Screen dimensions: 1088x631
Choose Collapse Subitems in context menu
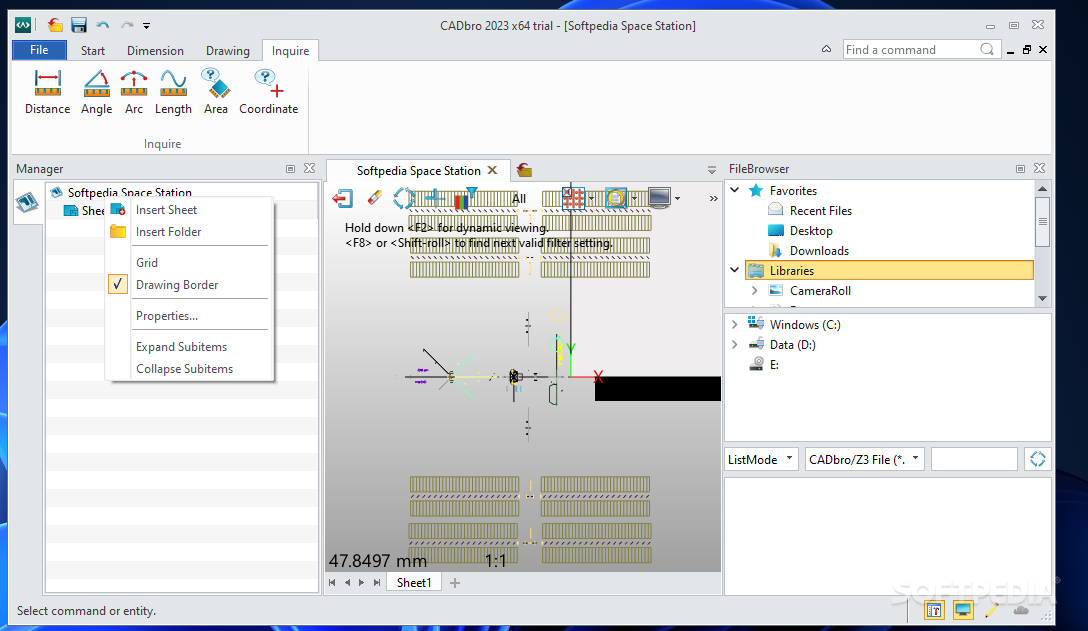pos(189,369)
